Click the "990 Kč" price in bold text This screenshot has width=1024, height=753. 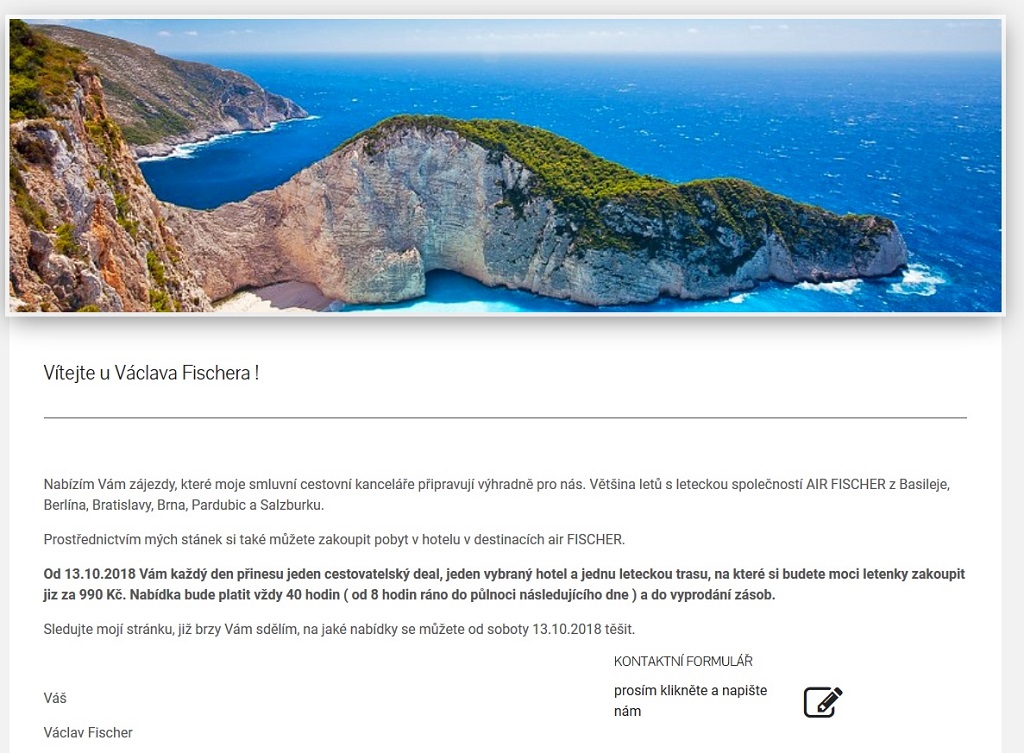tap(103, 595)
